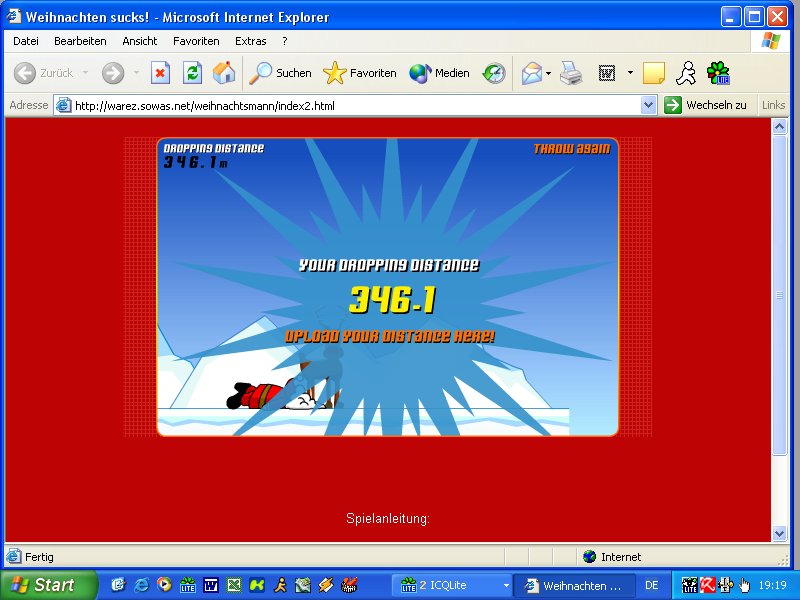Launch the green KaZaA quick launch icon
Screen dimensions: 800x600
pos(257,585)
